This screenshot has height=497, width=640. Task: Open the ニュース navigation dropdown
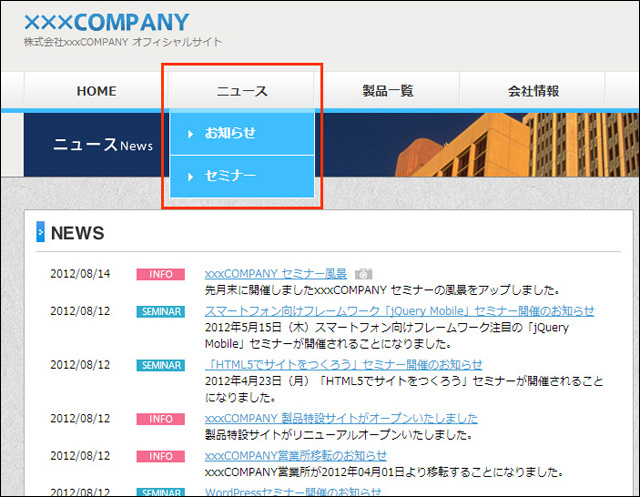click(242, 91)
